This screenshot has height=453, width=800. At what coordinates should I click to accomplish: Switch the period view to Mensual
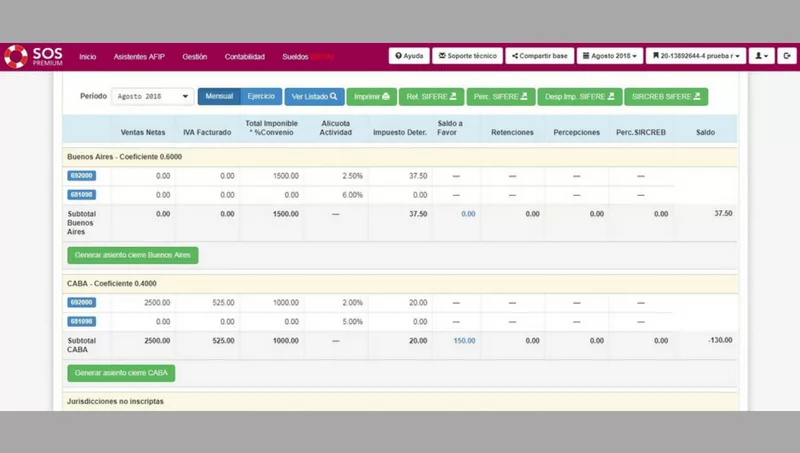click(x=219, y=97)
